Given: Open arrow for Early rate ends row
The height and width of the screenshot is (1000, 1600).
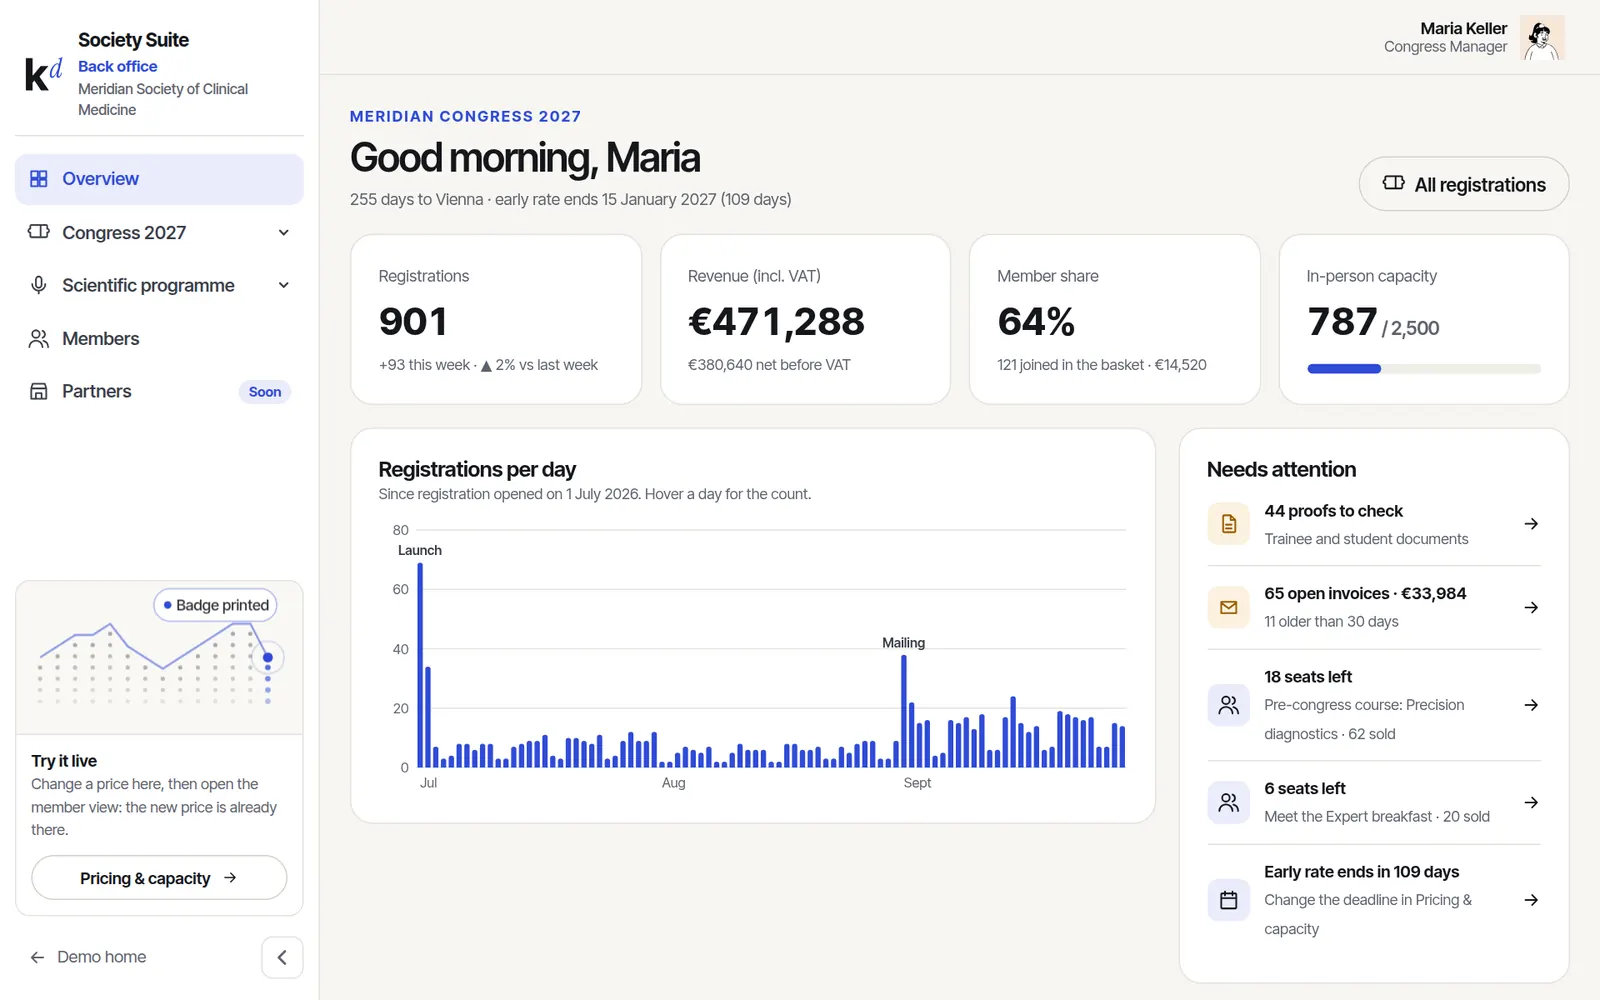Looking at the screenshot, I should 1531,900.
